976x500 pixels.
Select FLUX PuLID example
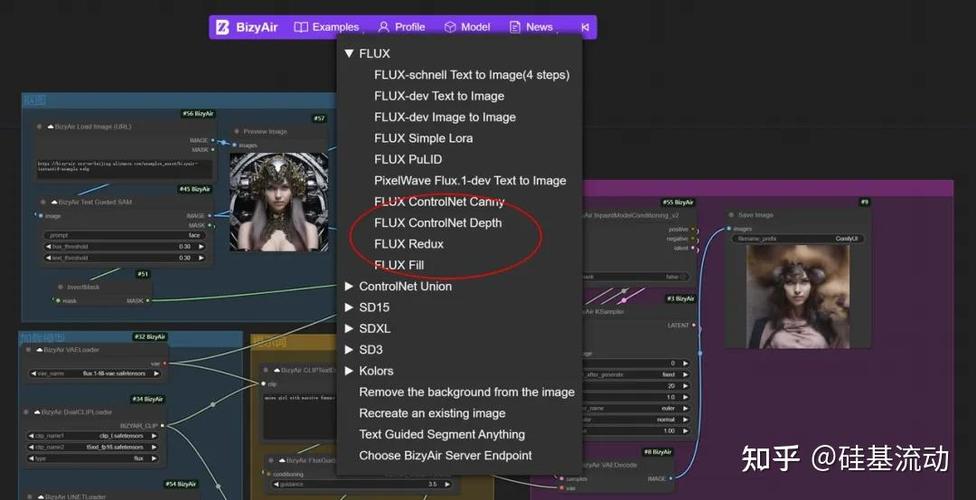click(408, 159)
